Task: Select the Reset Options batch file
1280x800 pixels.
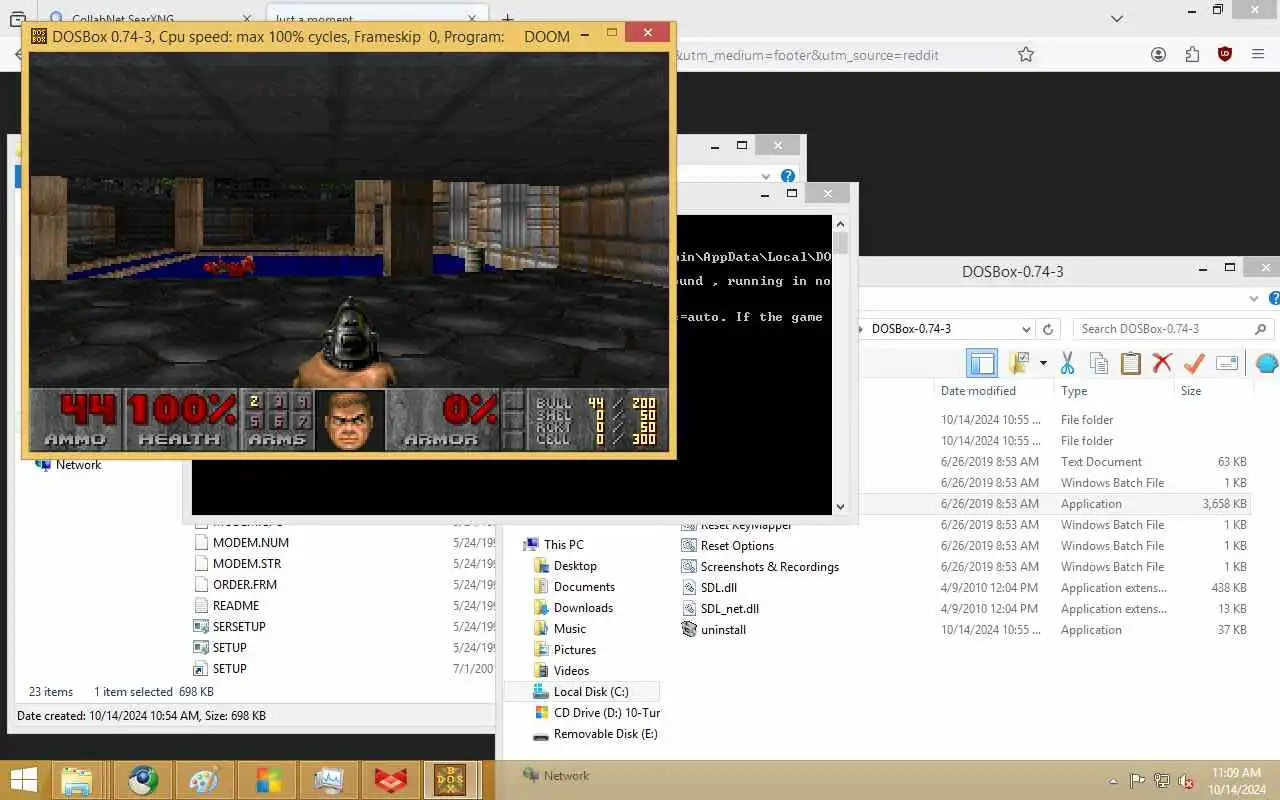Action: pyautogui.click(x=728, y=546)
